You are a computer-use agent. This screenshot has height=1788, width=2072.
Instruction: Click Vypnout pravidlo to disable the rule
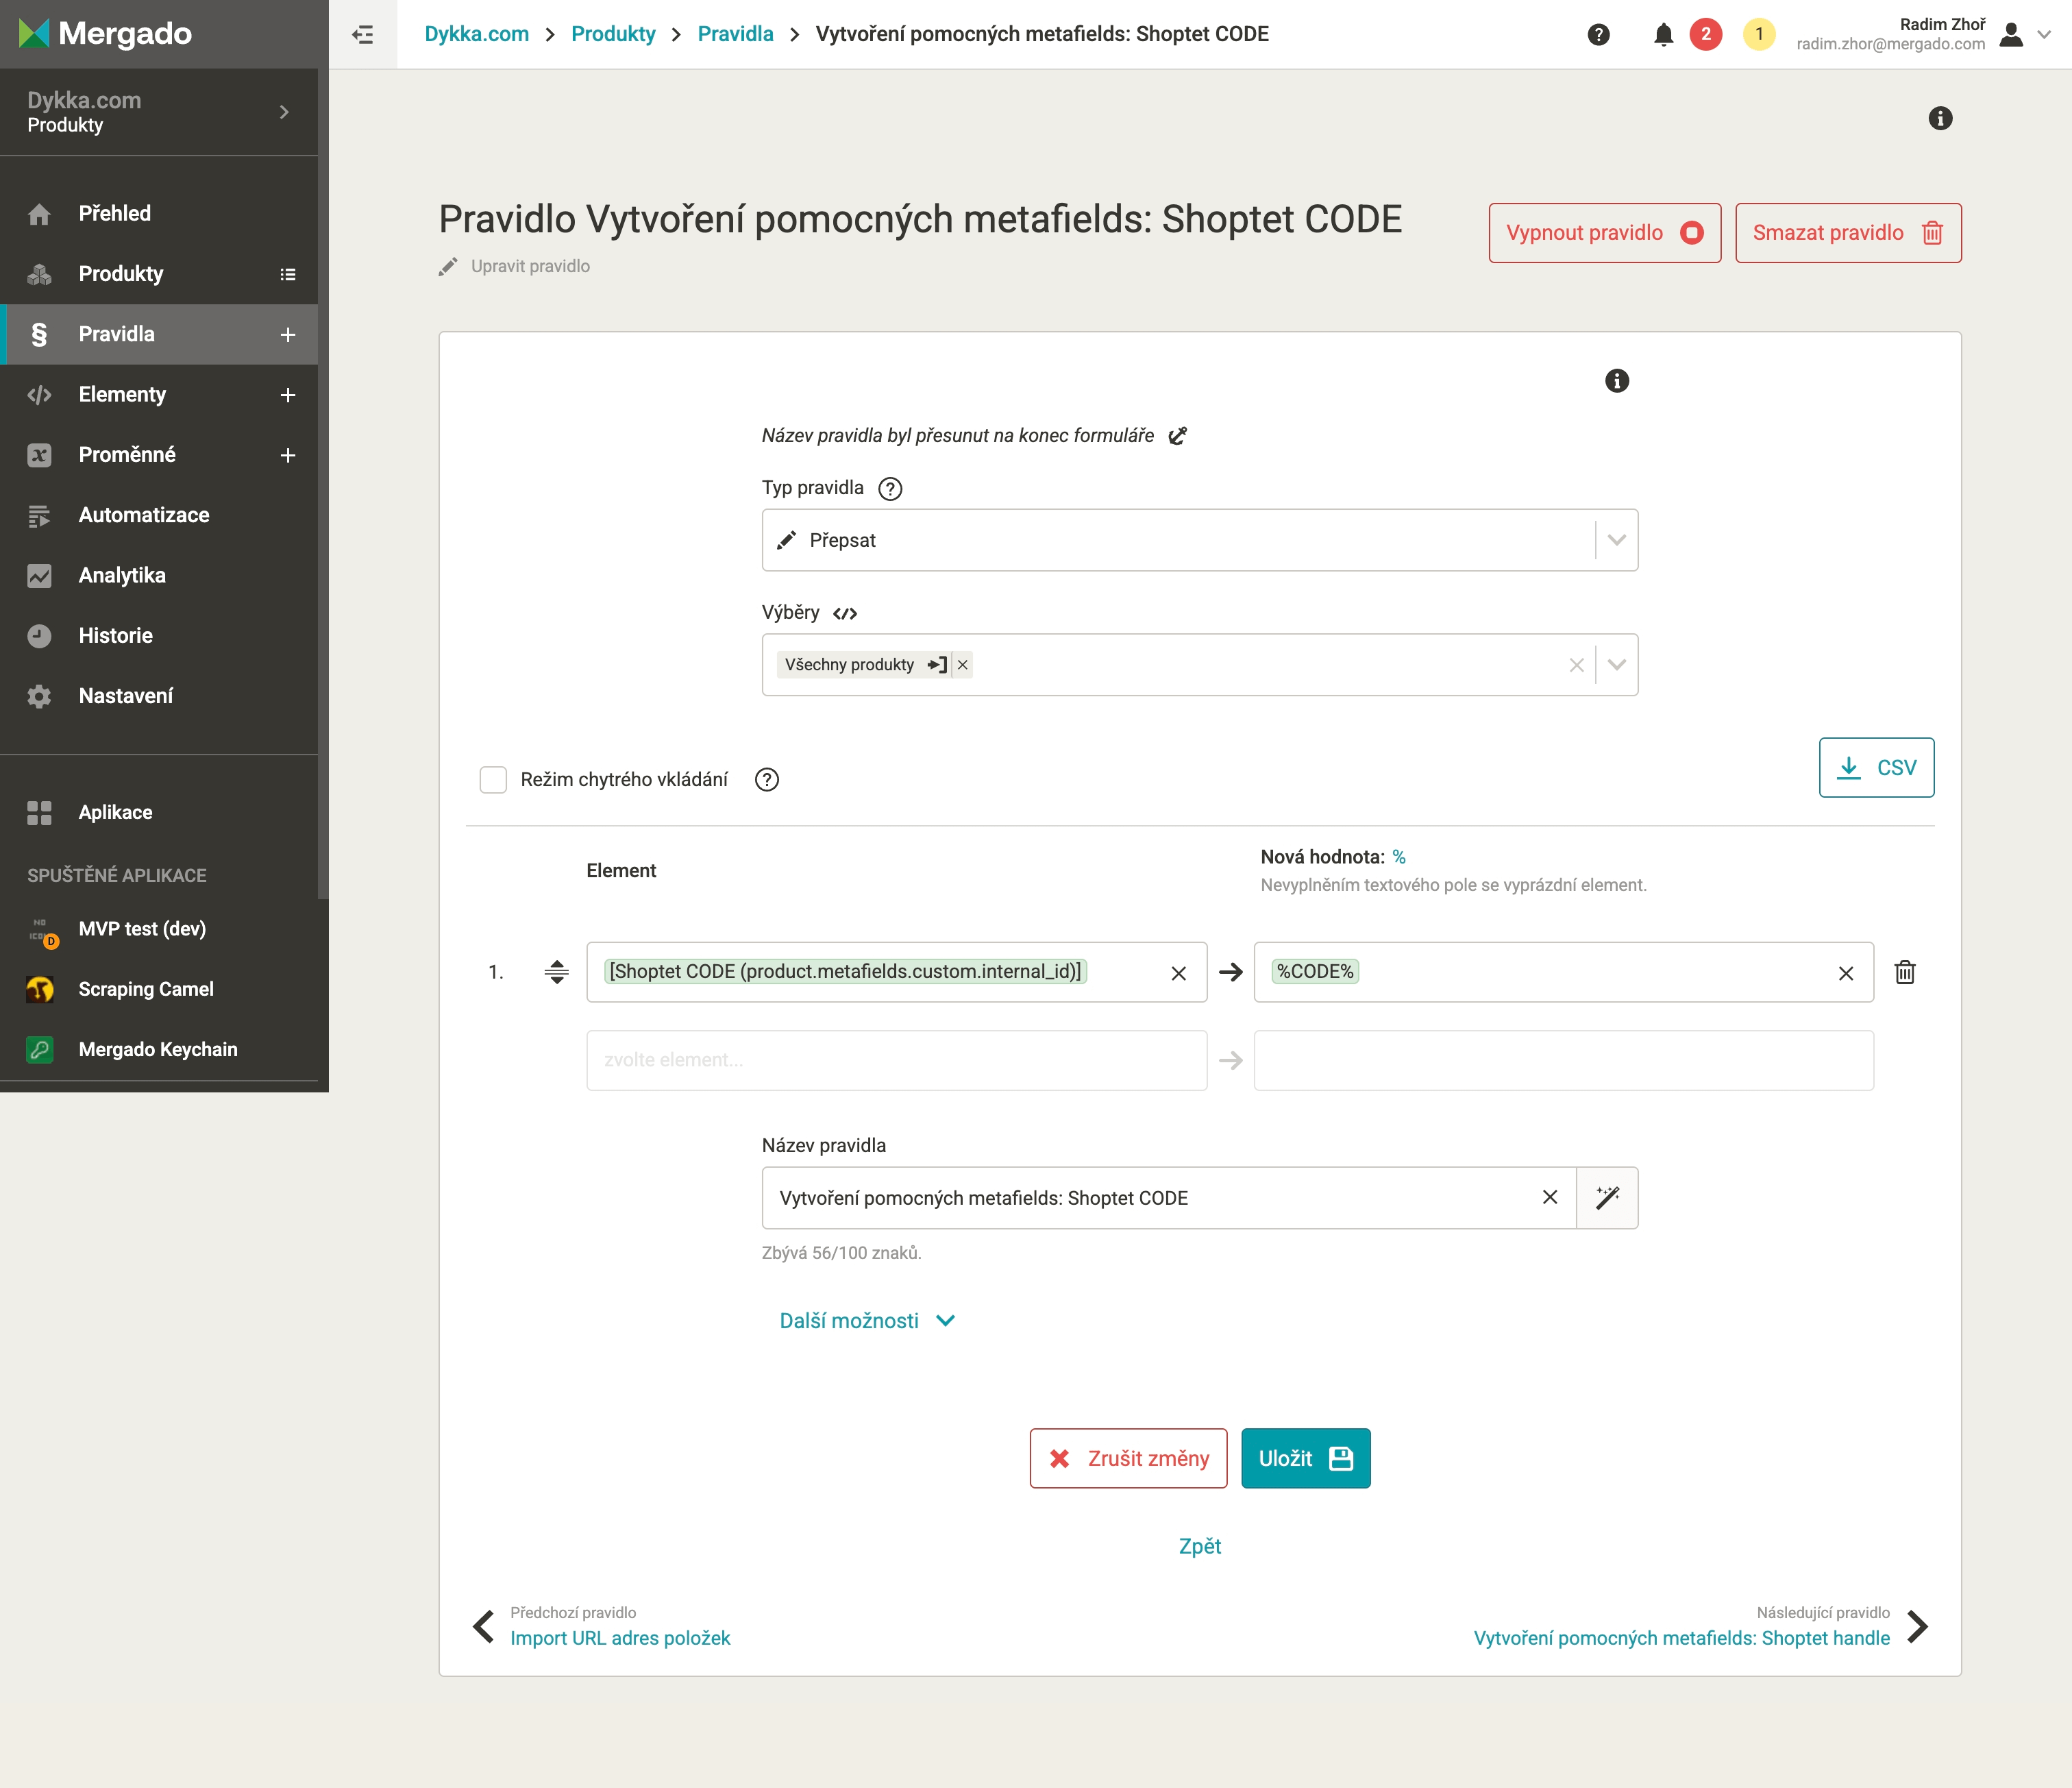pyautogui.click(x=1604, y=233)
